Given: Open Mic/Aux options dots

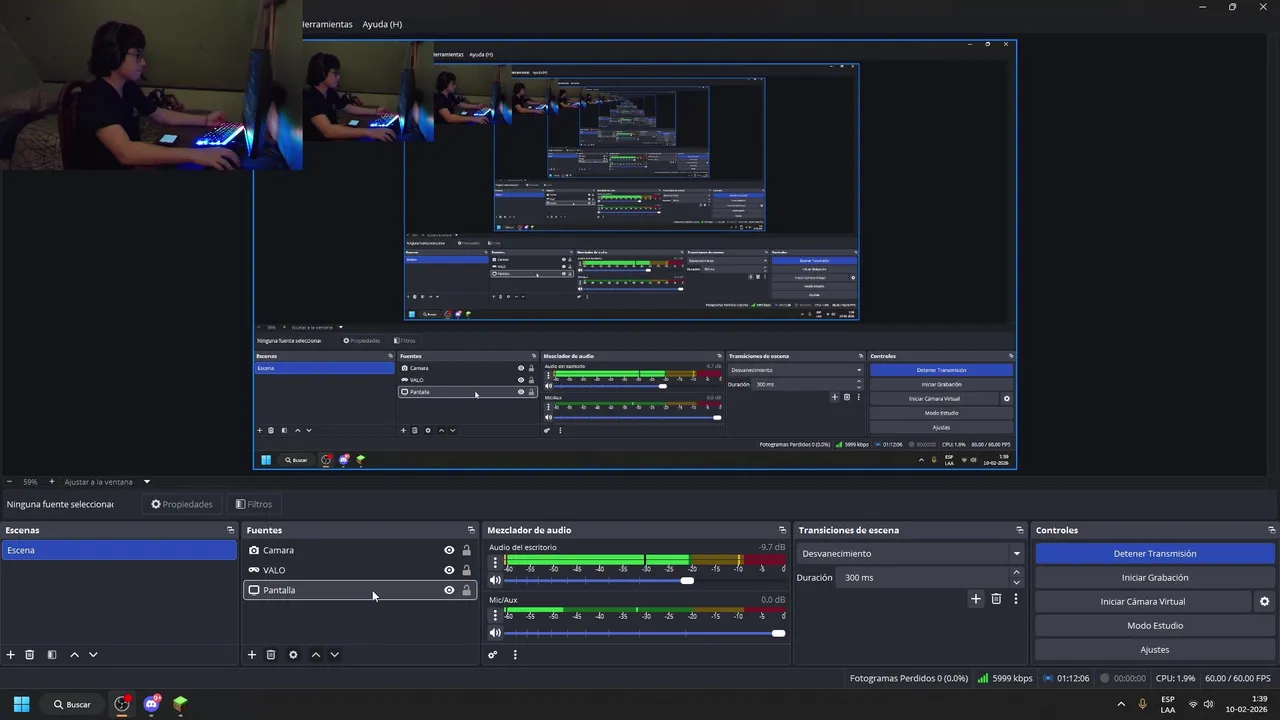Looking at the screenshot, I should (494, 615).
